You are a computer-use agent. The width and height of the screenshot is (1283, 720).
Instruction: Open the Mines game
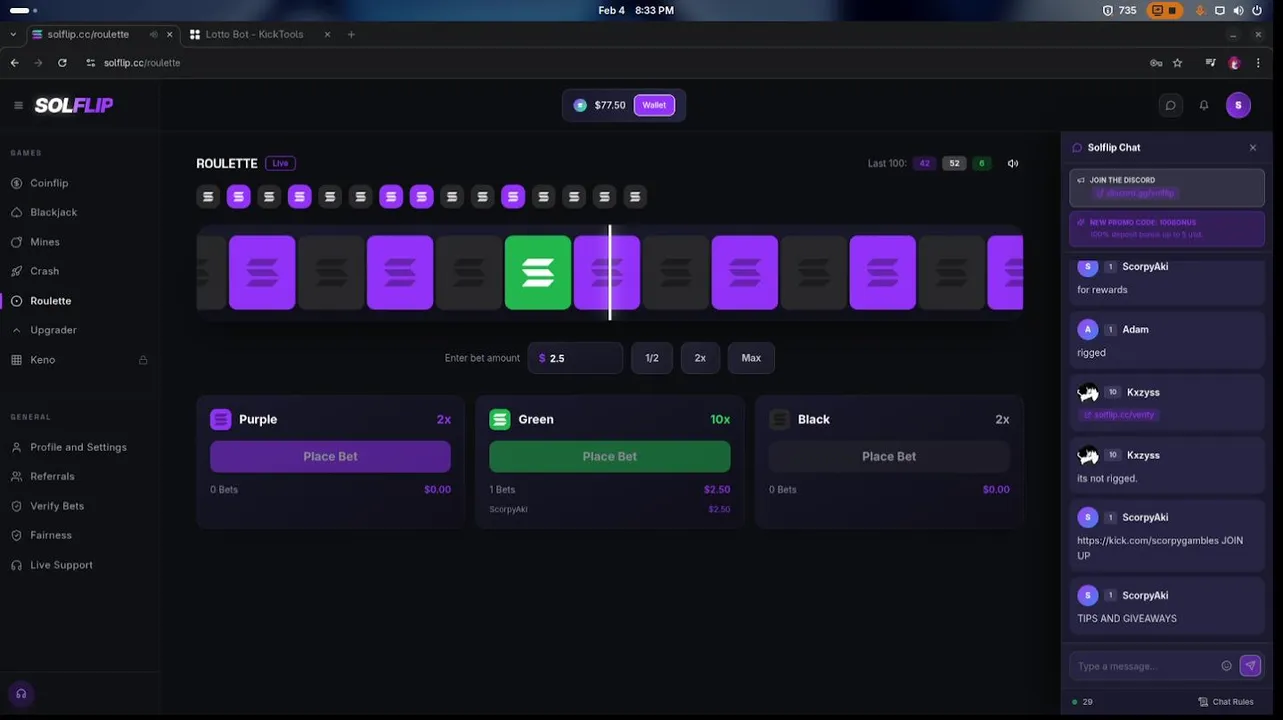(x=45, y=242)
